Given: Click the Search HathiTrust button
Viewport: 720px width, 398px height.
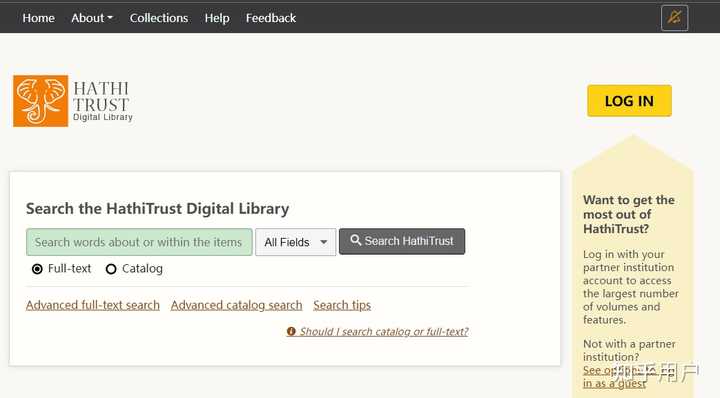Looking at the screenshot, I should [x=402, y=241].
